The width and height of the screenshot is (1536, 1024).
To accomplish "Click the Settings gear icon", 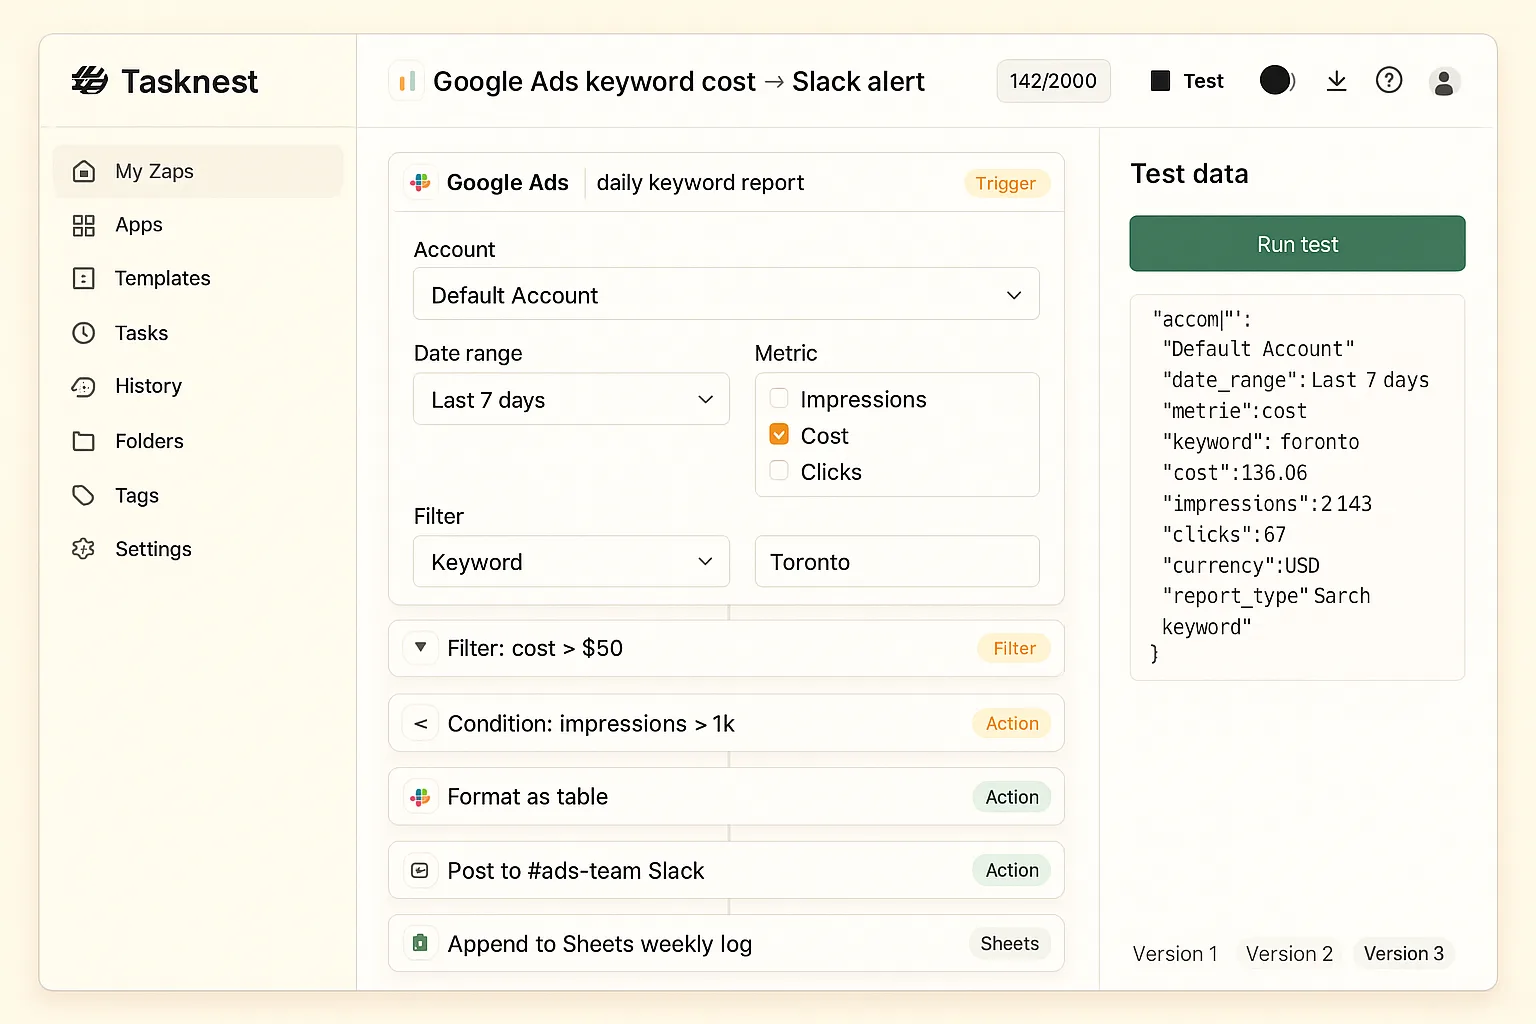I will point(84,549).
